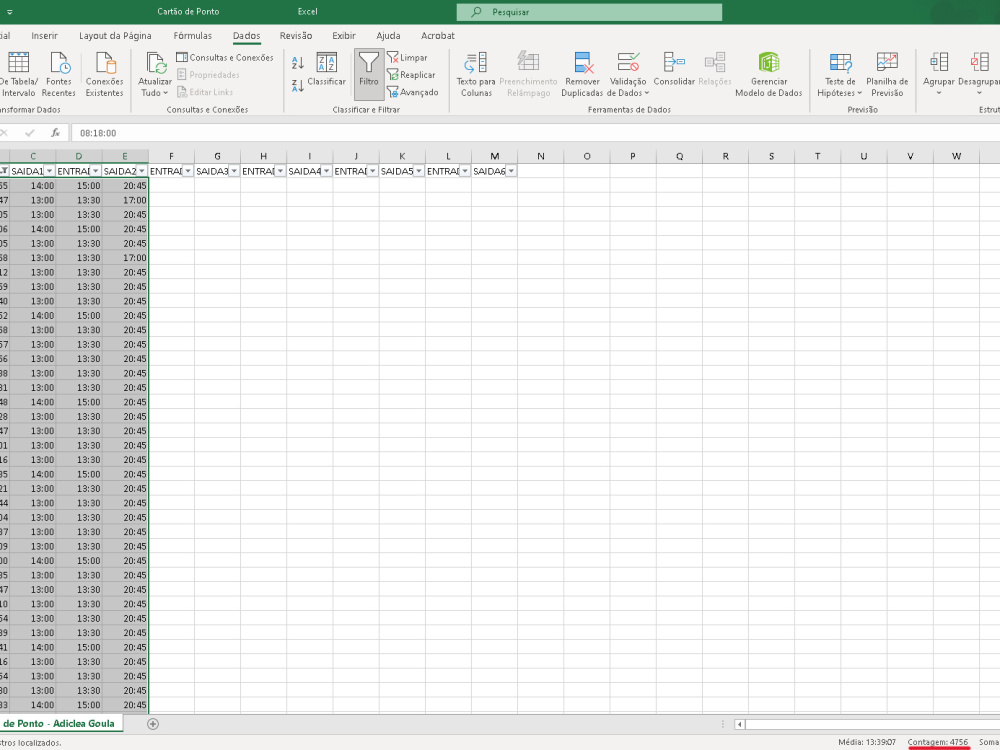Viewport: 1000px width, 750px height.
Task: Click the new sheet plus button
Action: [x=152, y=723]
